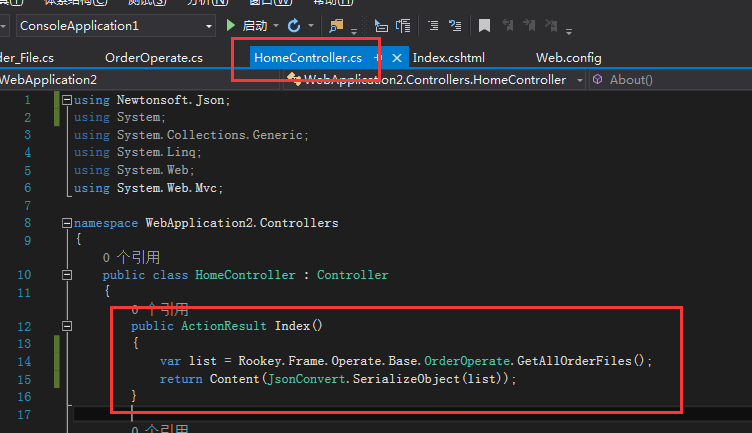Click the SerializeObject method call
This screenshot has width=752, height=433.
pos(406,379)
